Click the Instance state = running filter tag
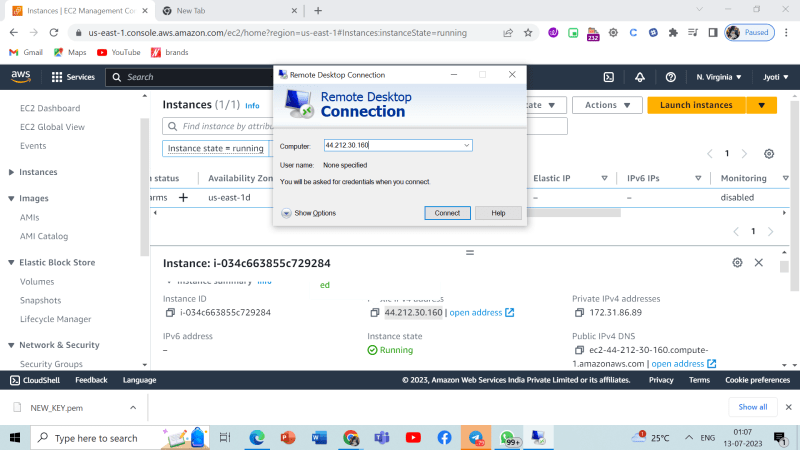 (216, 148)
